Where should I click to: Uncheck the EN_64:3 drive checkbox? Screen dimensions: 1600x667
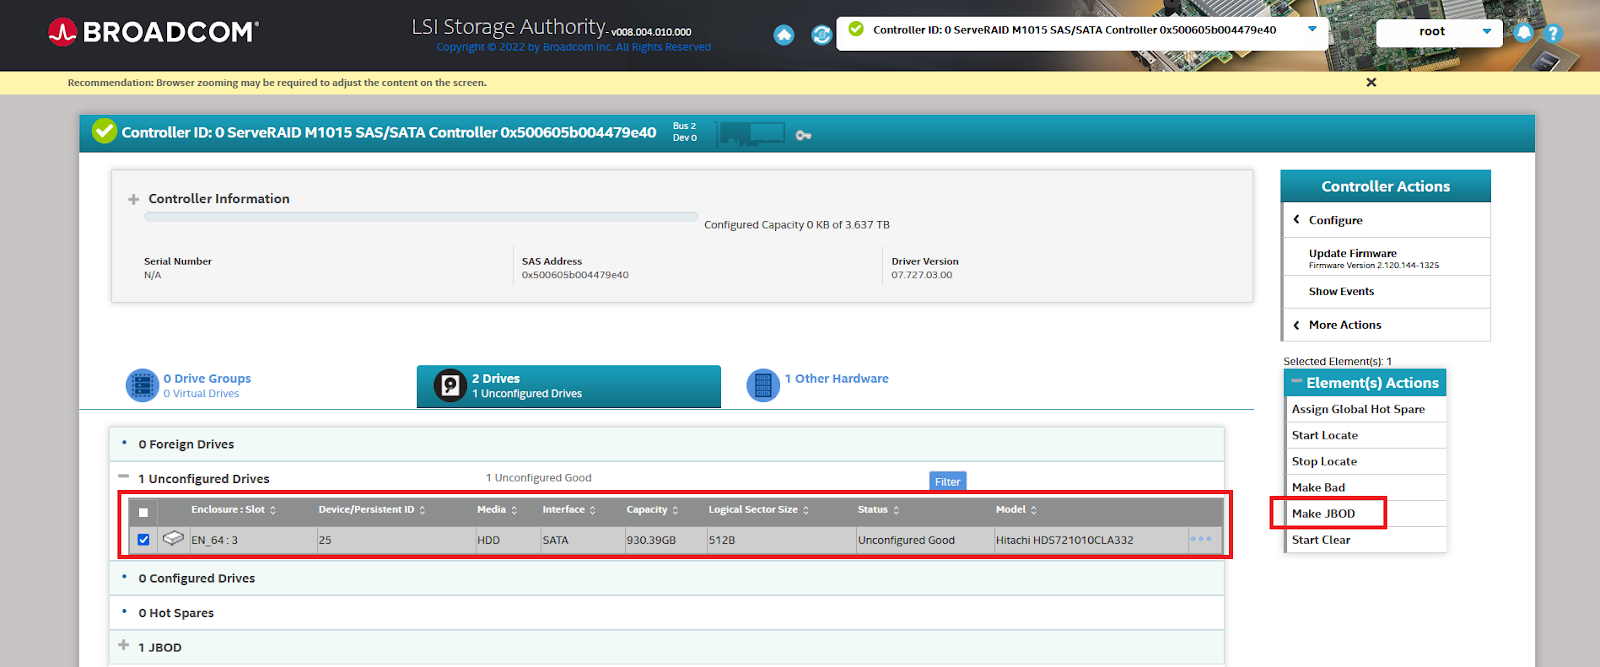pyautogui.click(x=143, y=540)
